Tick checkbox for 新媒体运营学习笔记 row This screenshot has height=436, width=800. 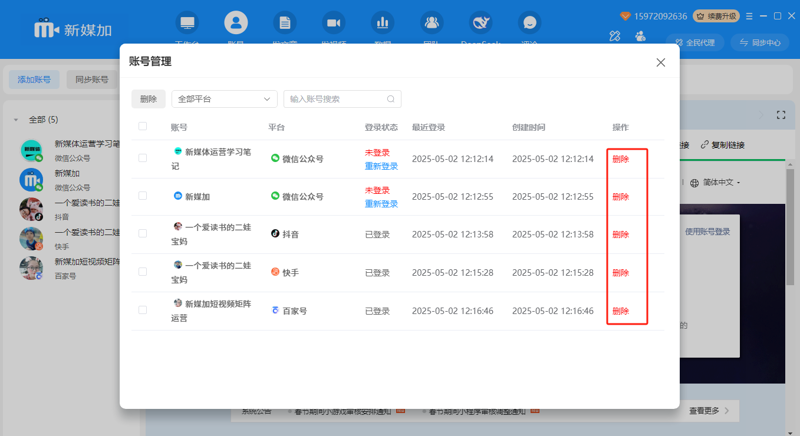click(142, 158)
